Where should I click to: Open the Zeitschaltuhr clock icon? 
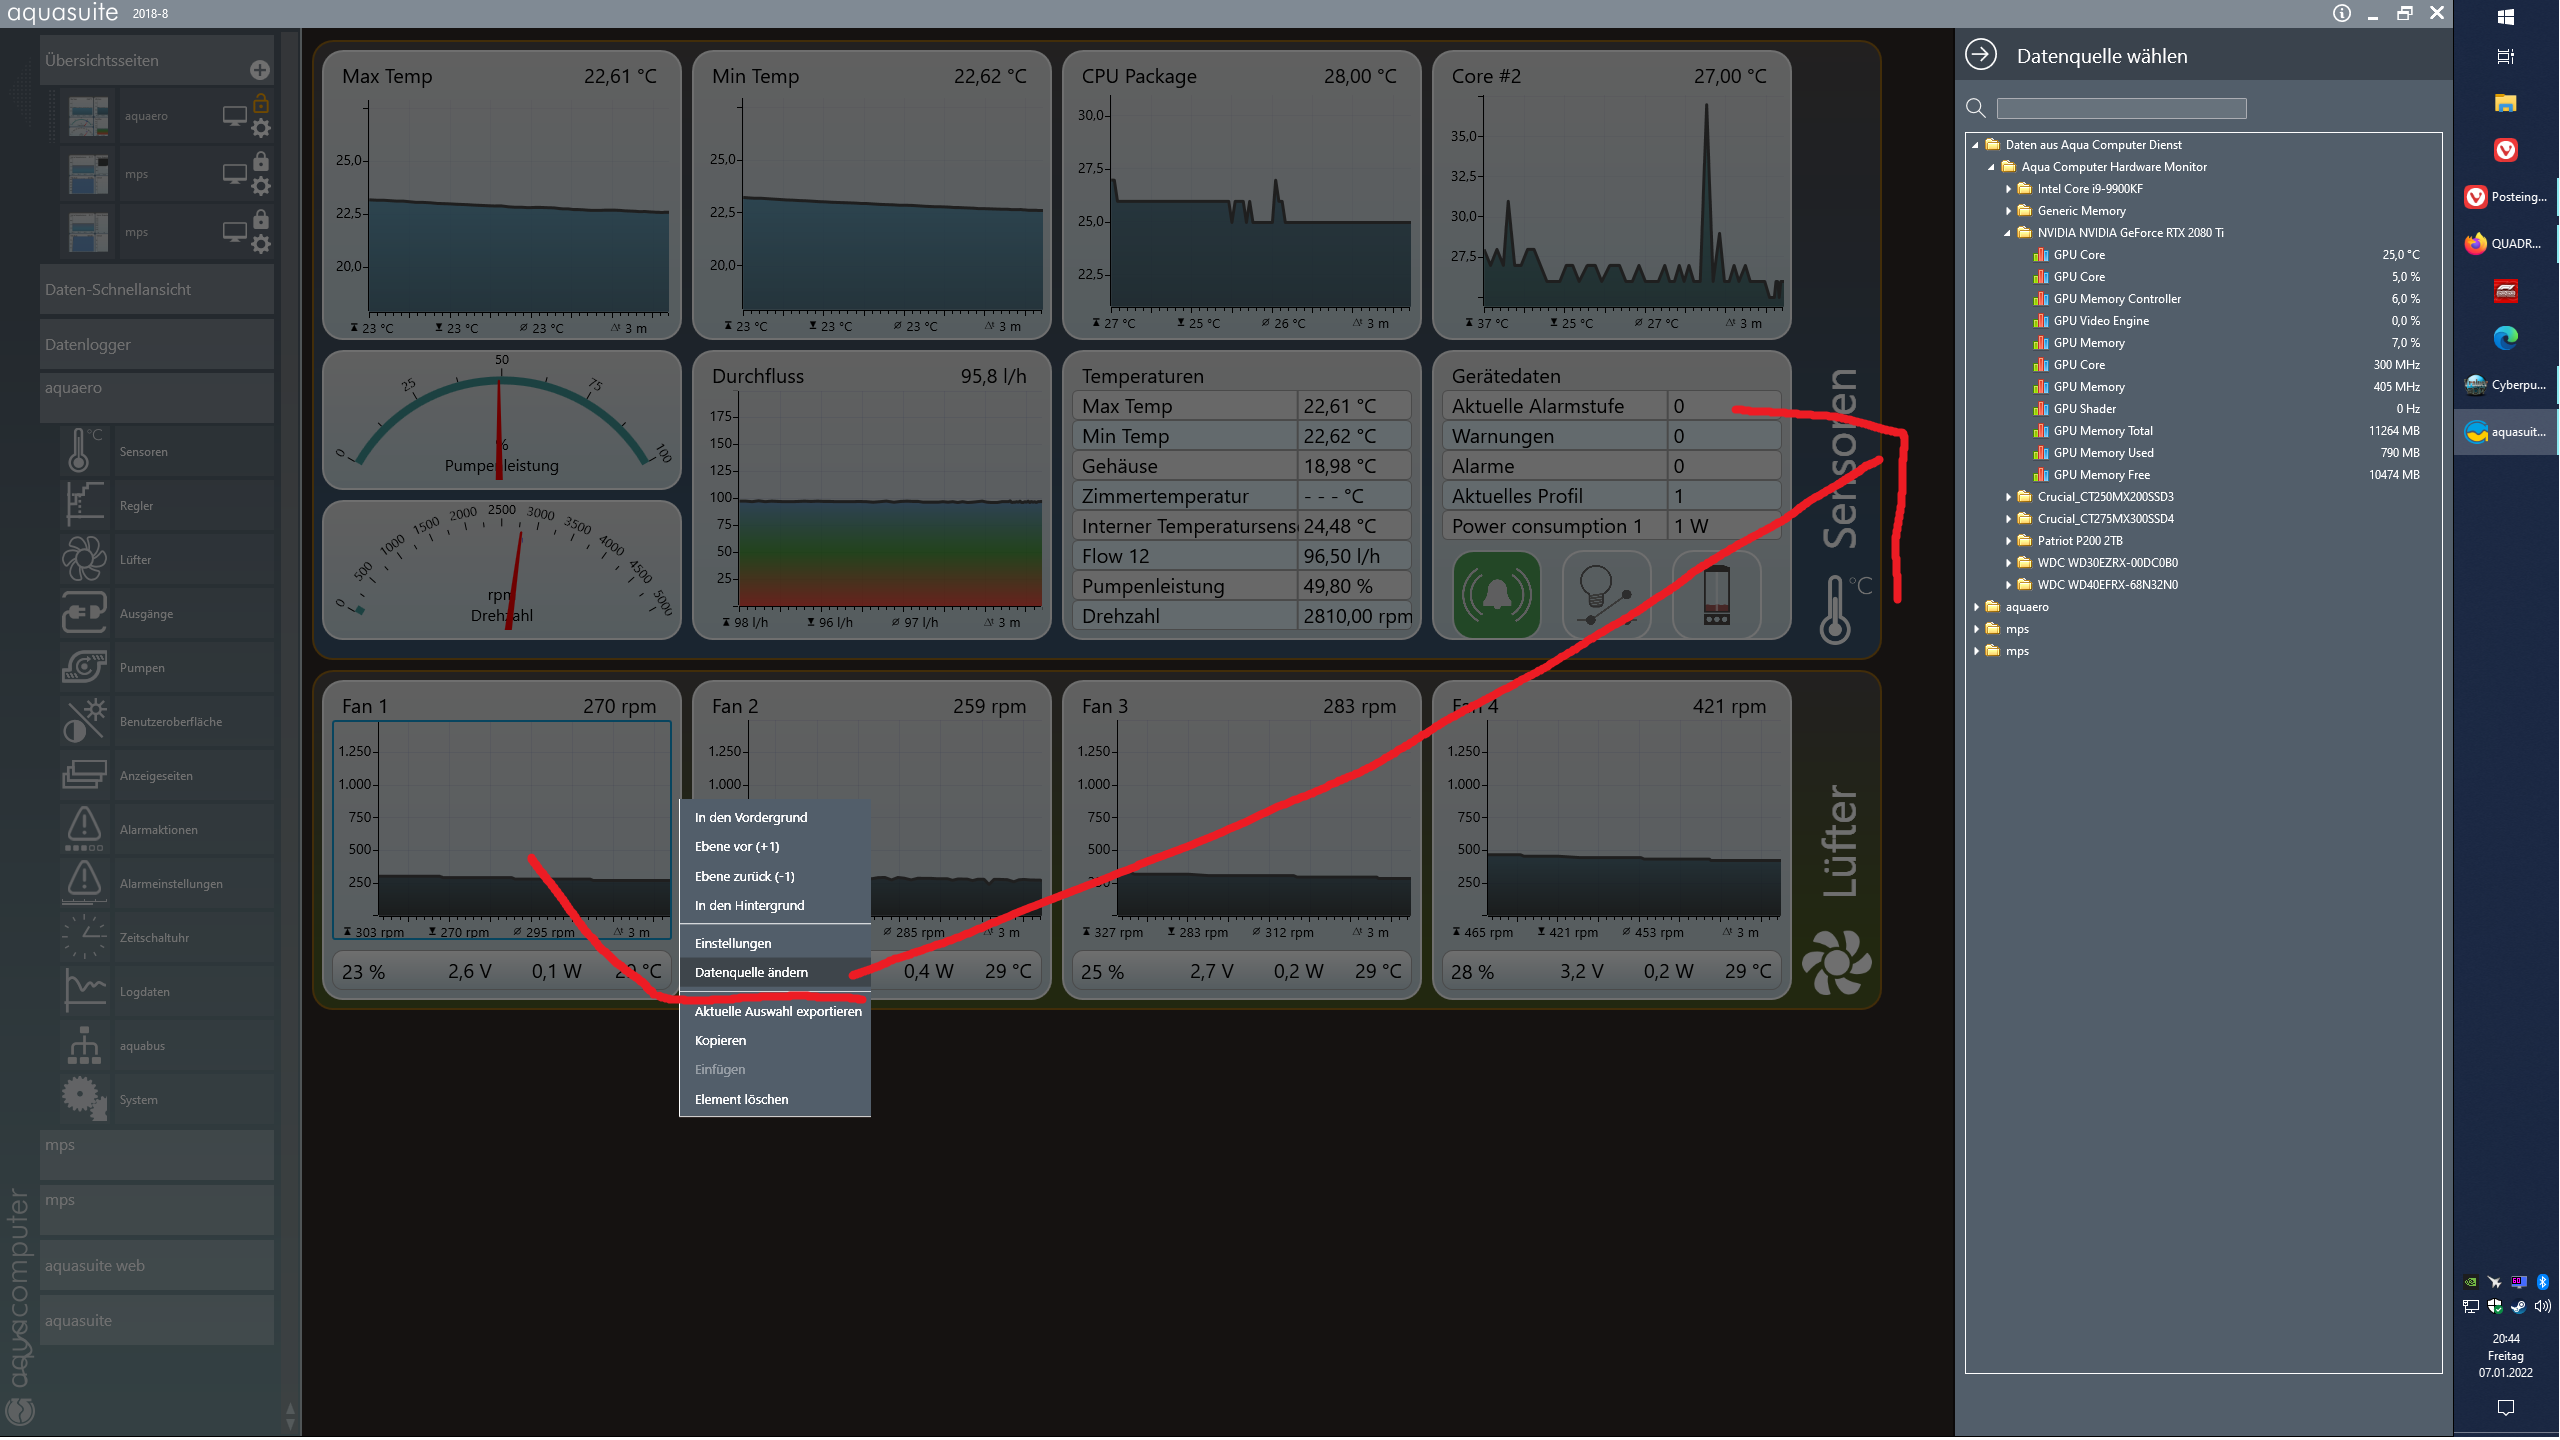click(84, 937)
